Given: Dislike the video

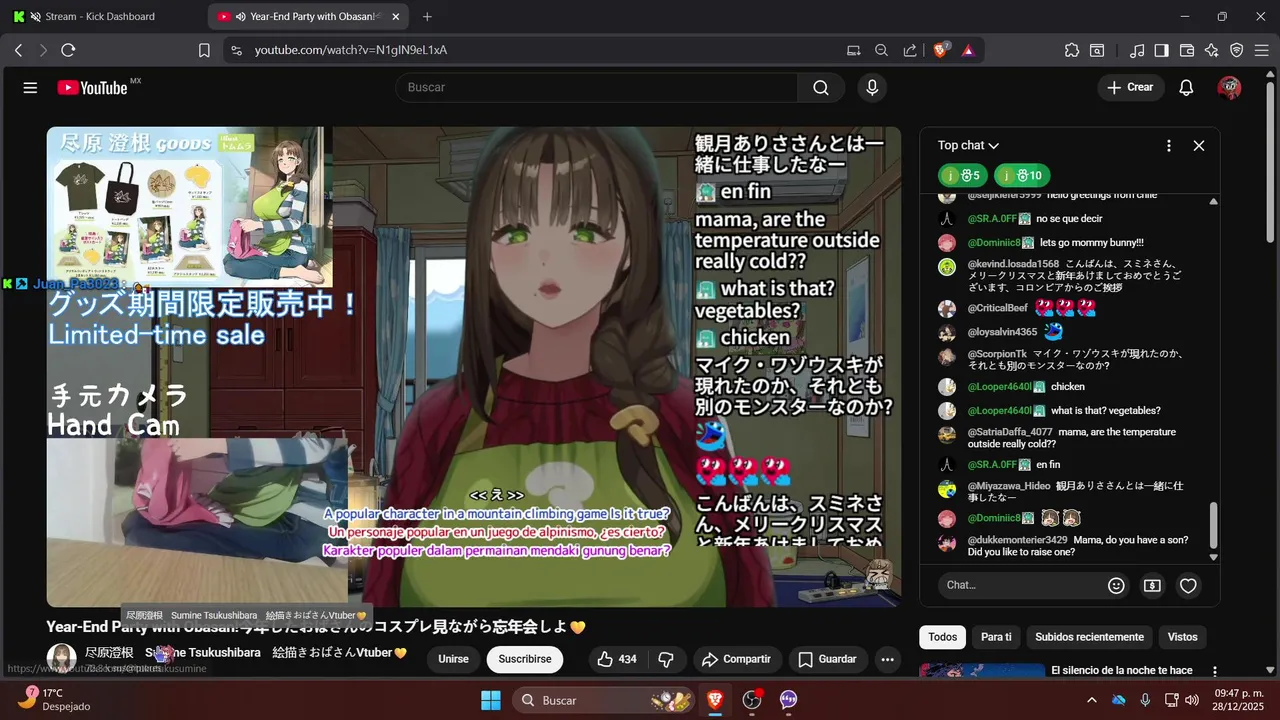Looking at the screenshot, I should [x=665, y=659].
